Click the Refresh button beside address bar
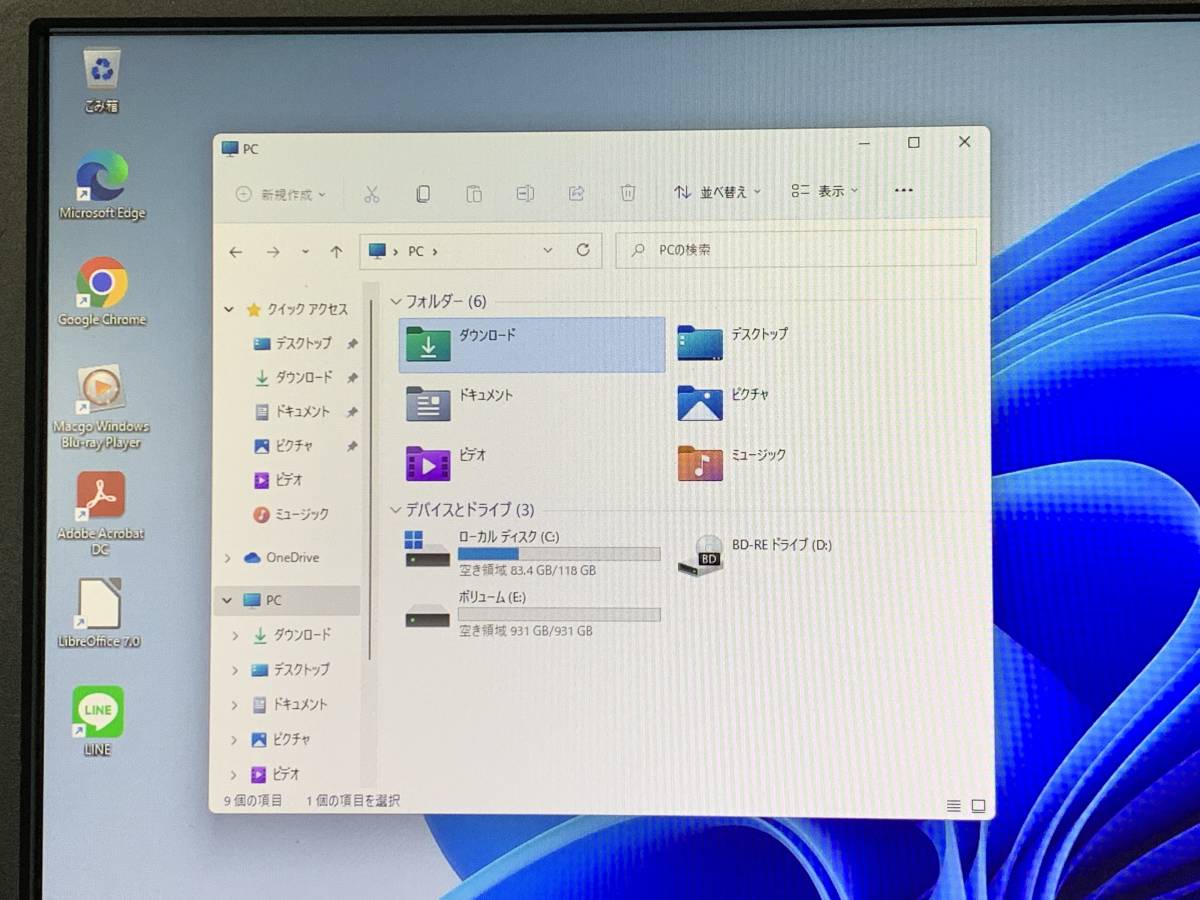The height and width of the screenshot is (900, 1200). point(584,250)
